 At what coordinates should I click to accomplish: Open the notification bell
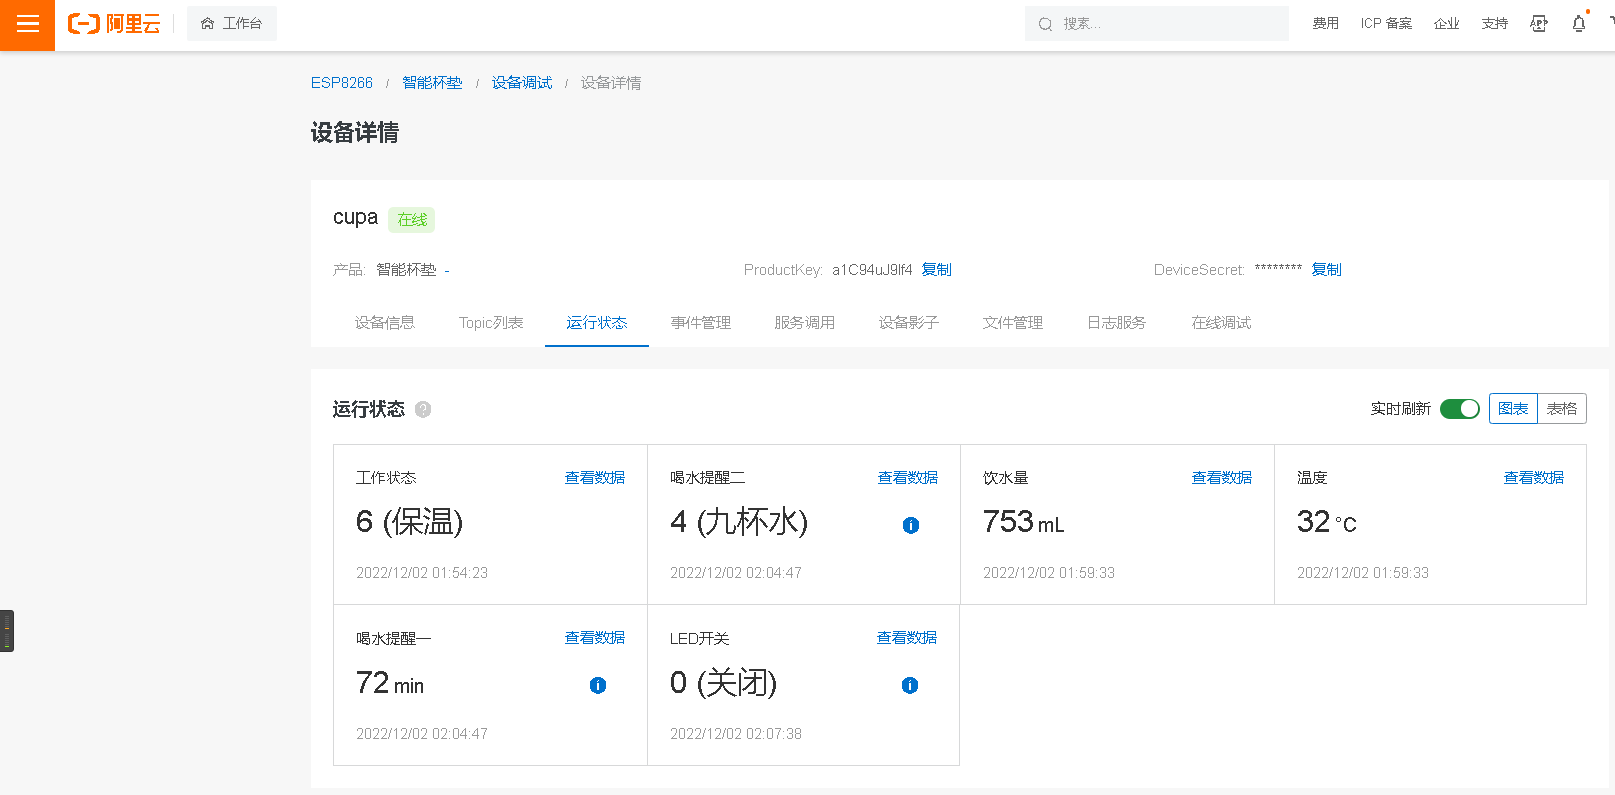[1579, 24]
